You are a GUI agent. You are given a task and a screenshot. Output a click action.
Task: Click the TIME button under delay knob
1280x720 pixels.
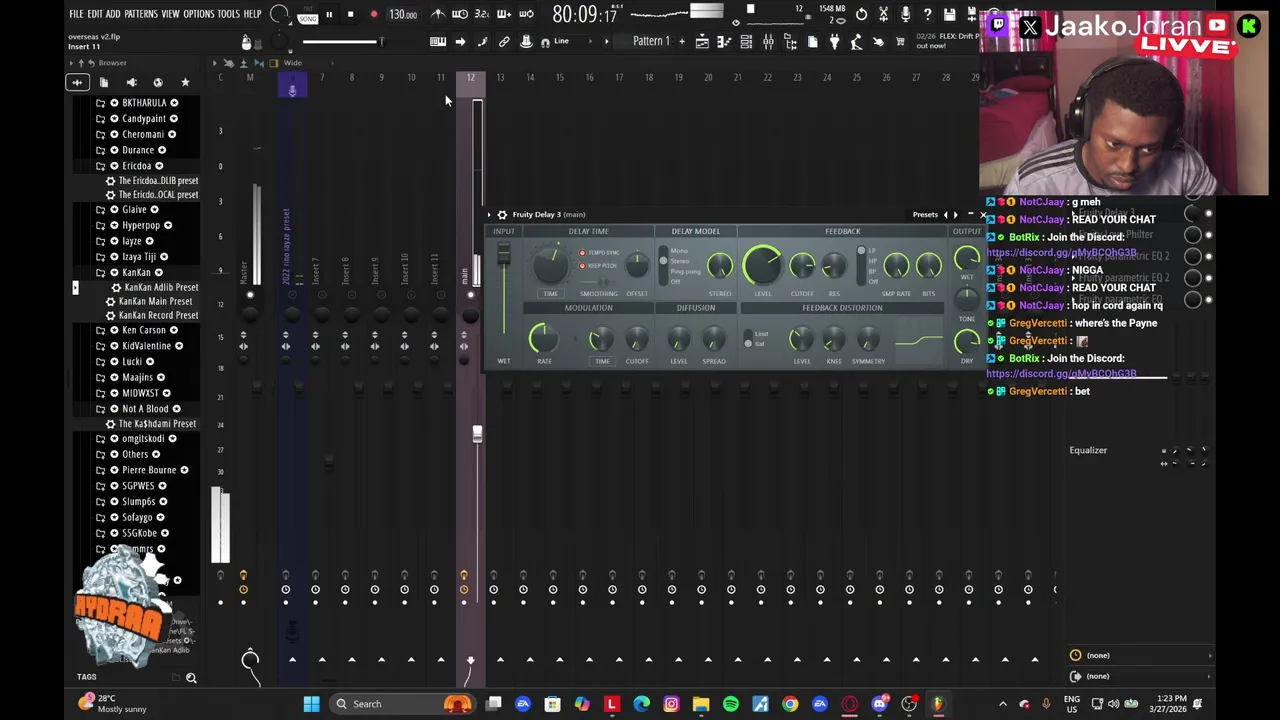551,294
